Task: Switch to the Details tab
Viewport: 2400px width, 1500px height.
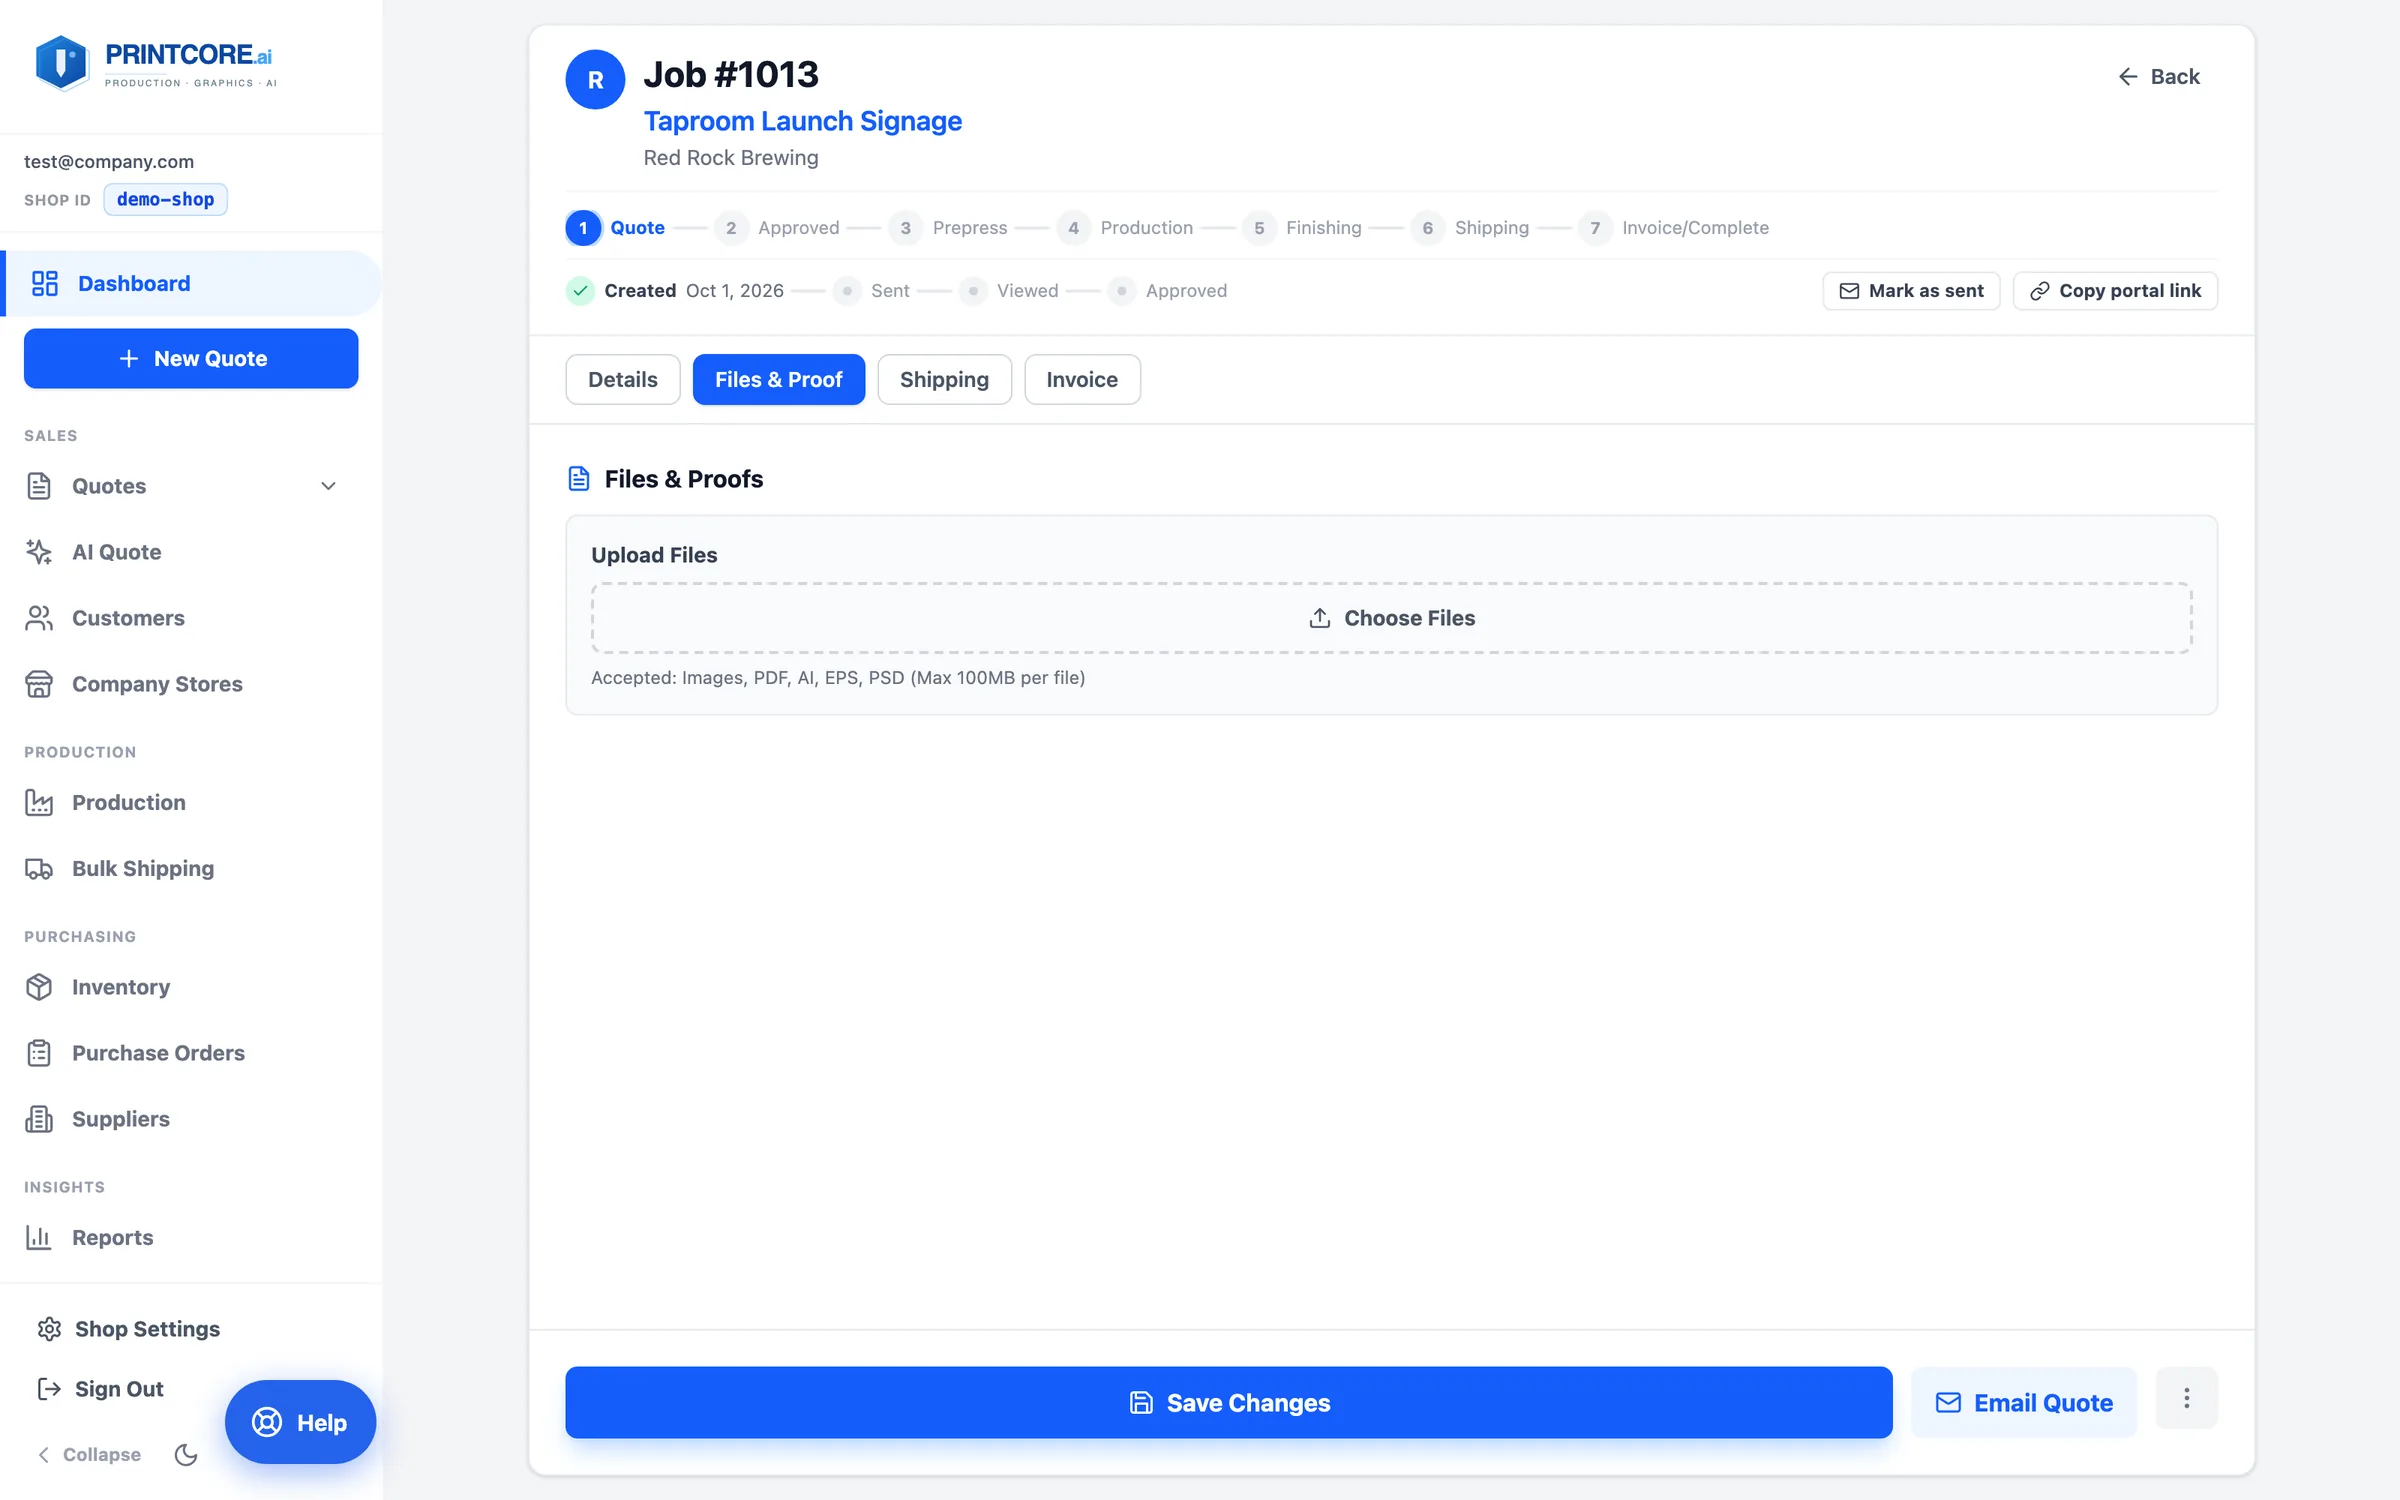Action: (x=622, y=380)
